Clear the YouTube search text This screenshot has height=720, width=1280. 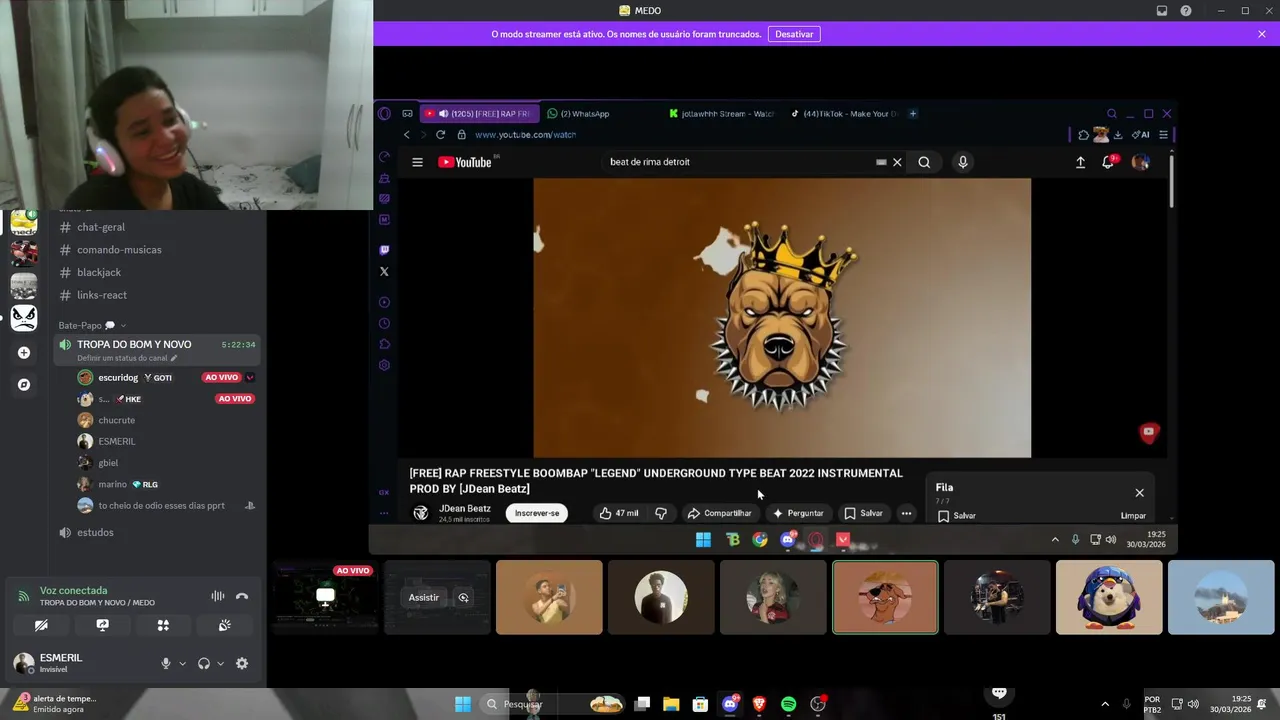pos(897,162)
